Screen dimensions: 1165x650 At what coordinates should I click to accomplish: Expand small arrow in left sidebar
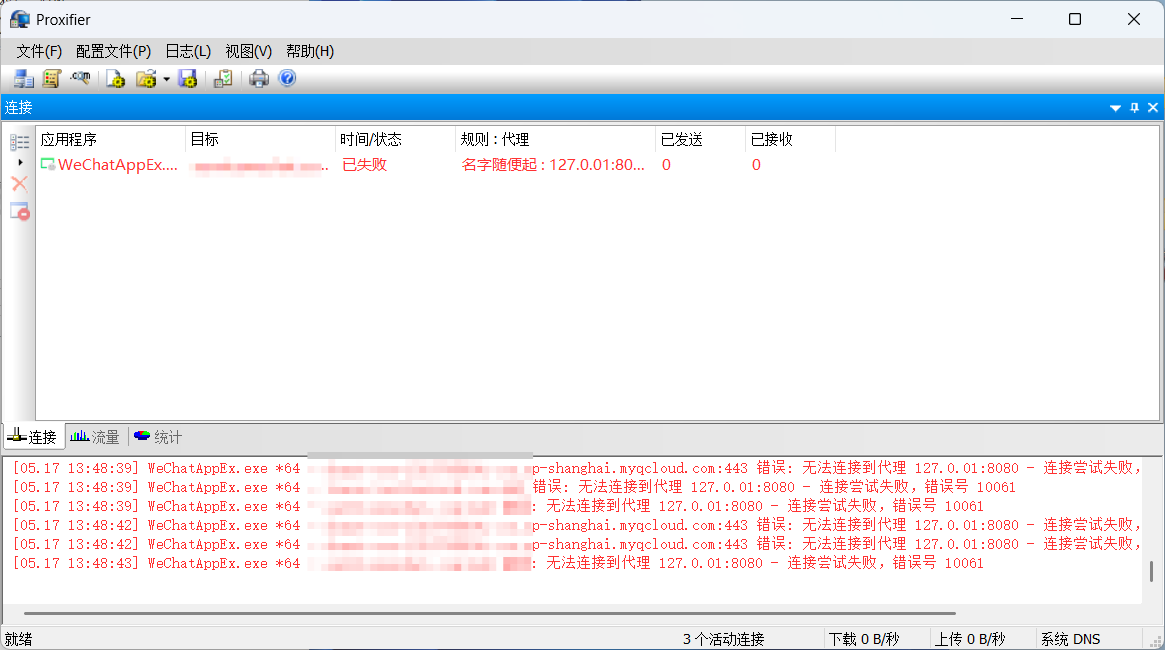tap(20, 162)
